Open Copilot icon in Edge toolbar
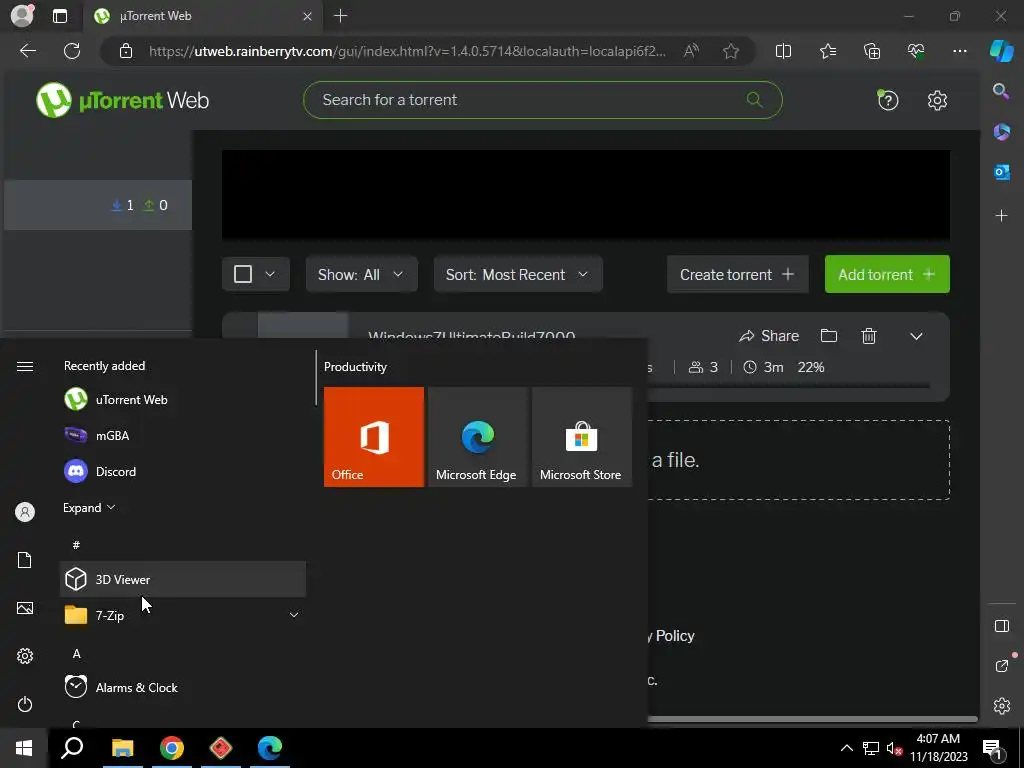Screen dimensions: 1024x768 point(1002,50)
